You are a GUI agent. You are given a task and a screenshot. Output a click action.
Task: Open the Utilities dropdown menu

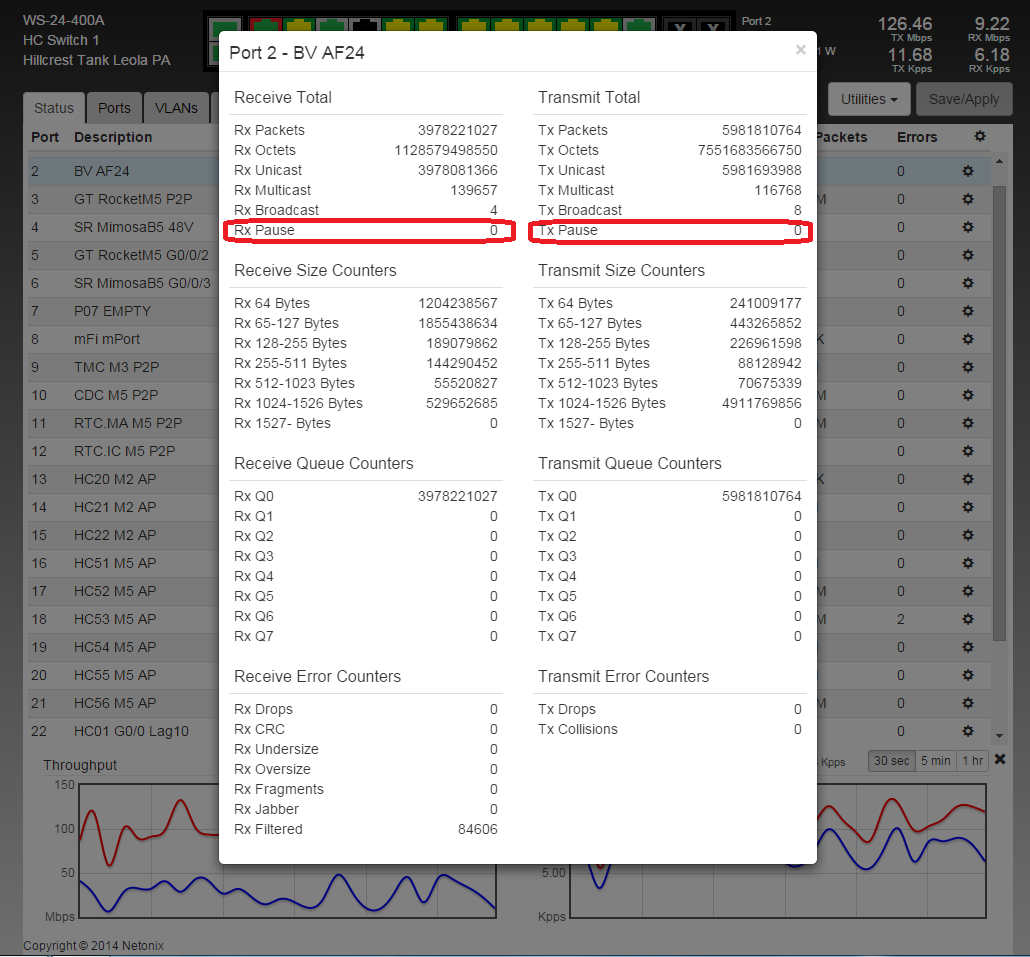point(867,99)
